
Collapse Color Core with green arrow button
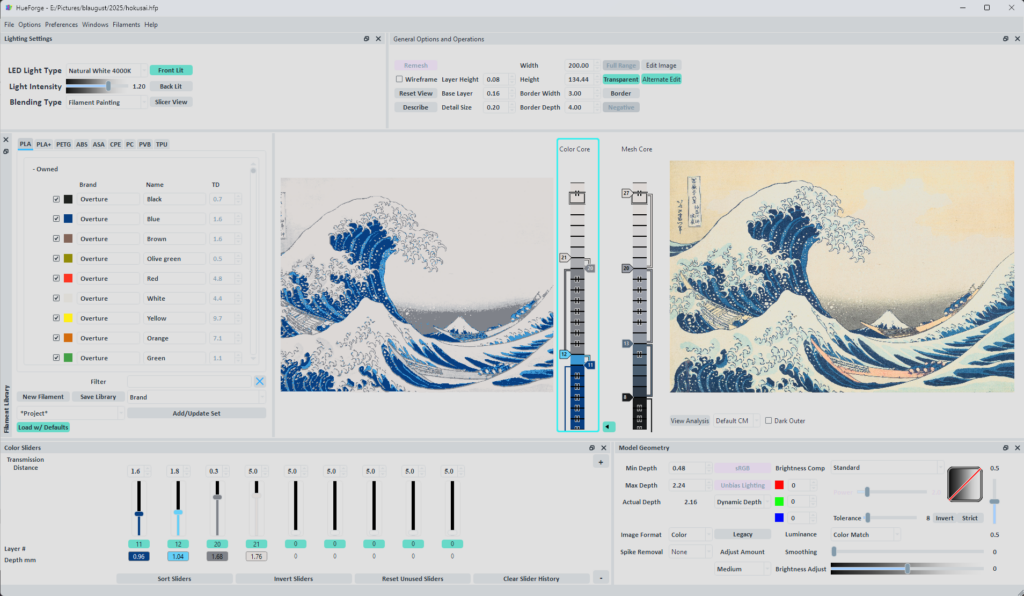[x=608, y=427]
